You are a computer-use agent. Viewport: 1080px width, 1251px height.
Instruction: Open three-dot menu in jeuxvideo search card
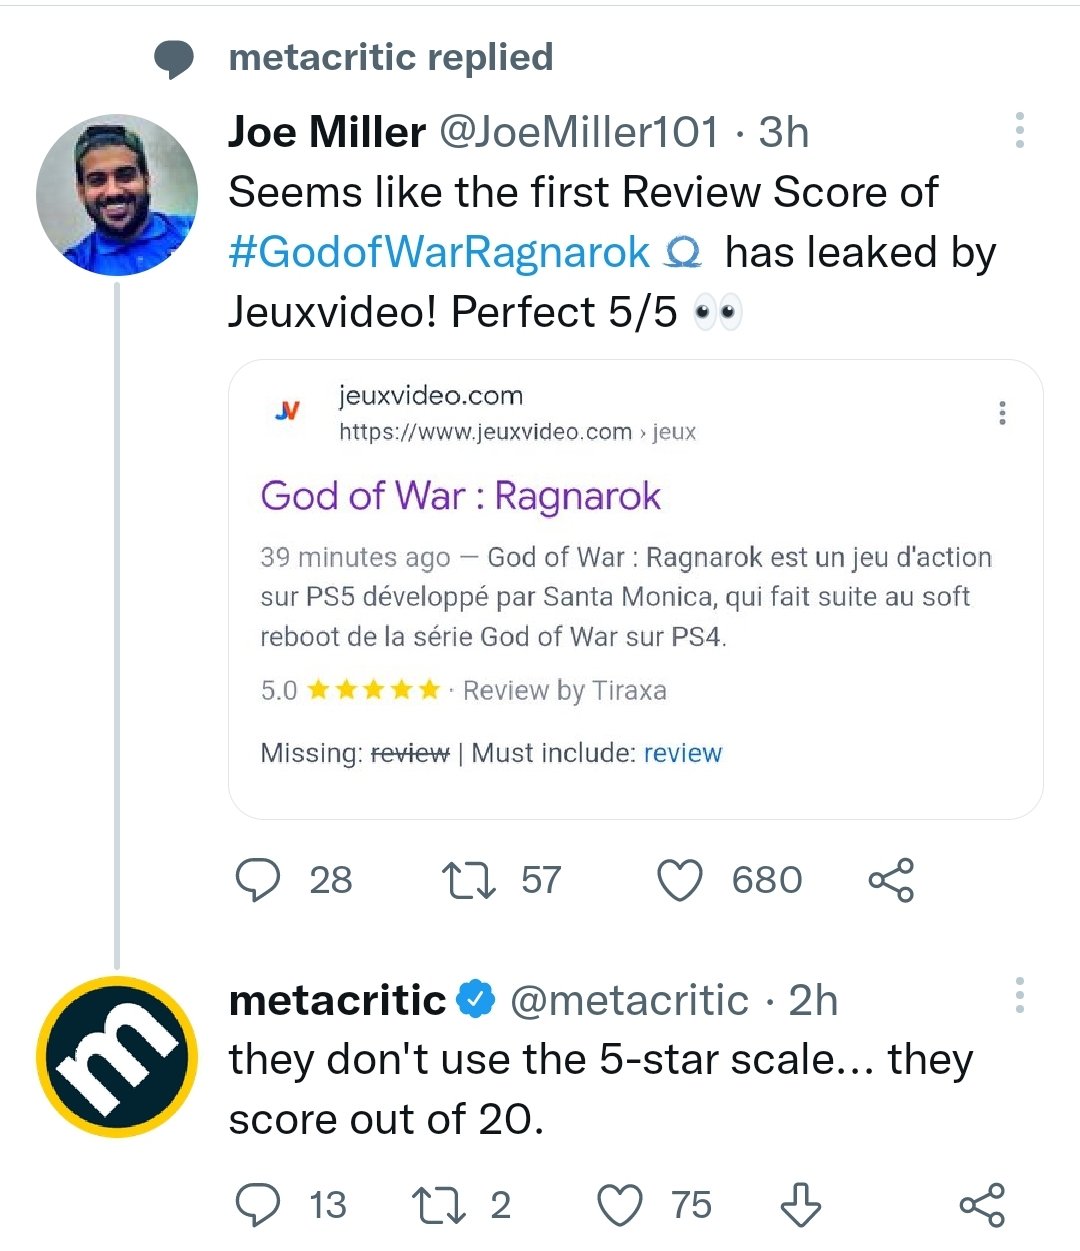[1002, 413]
